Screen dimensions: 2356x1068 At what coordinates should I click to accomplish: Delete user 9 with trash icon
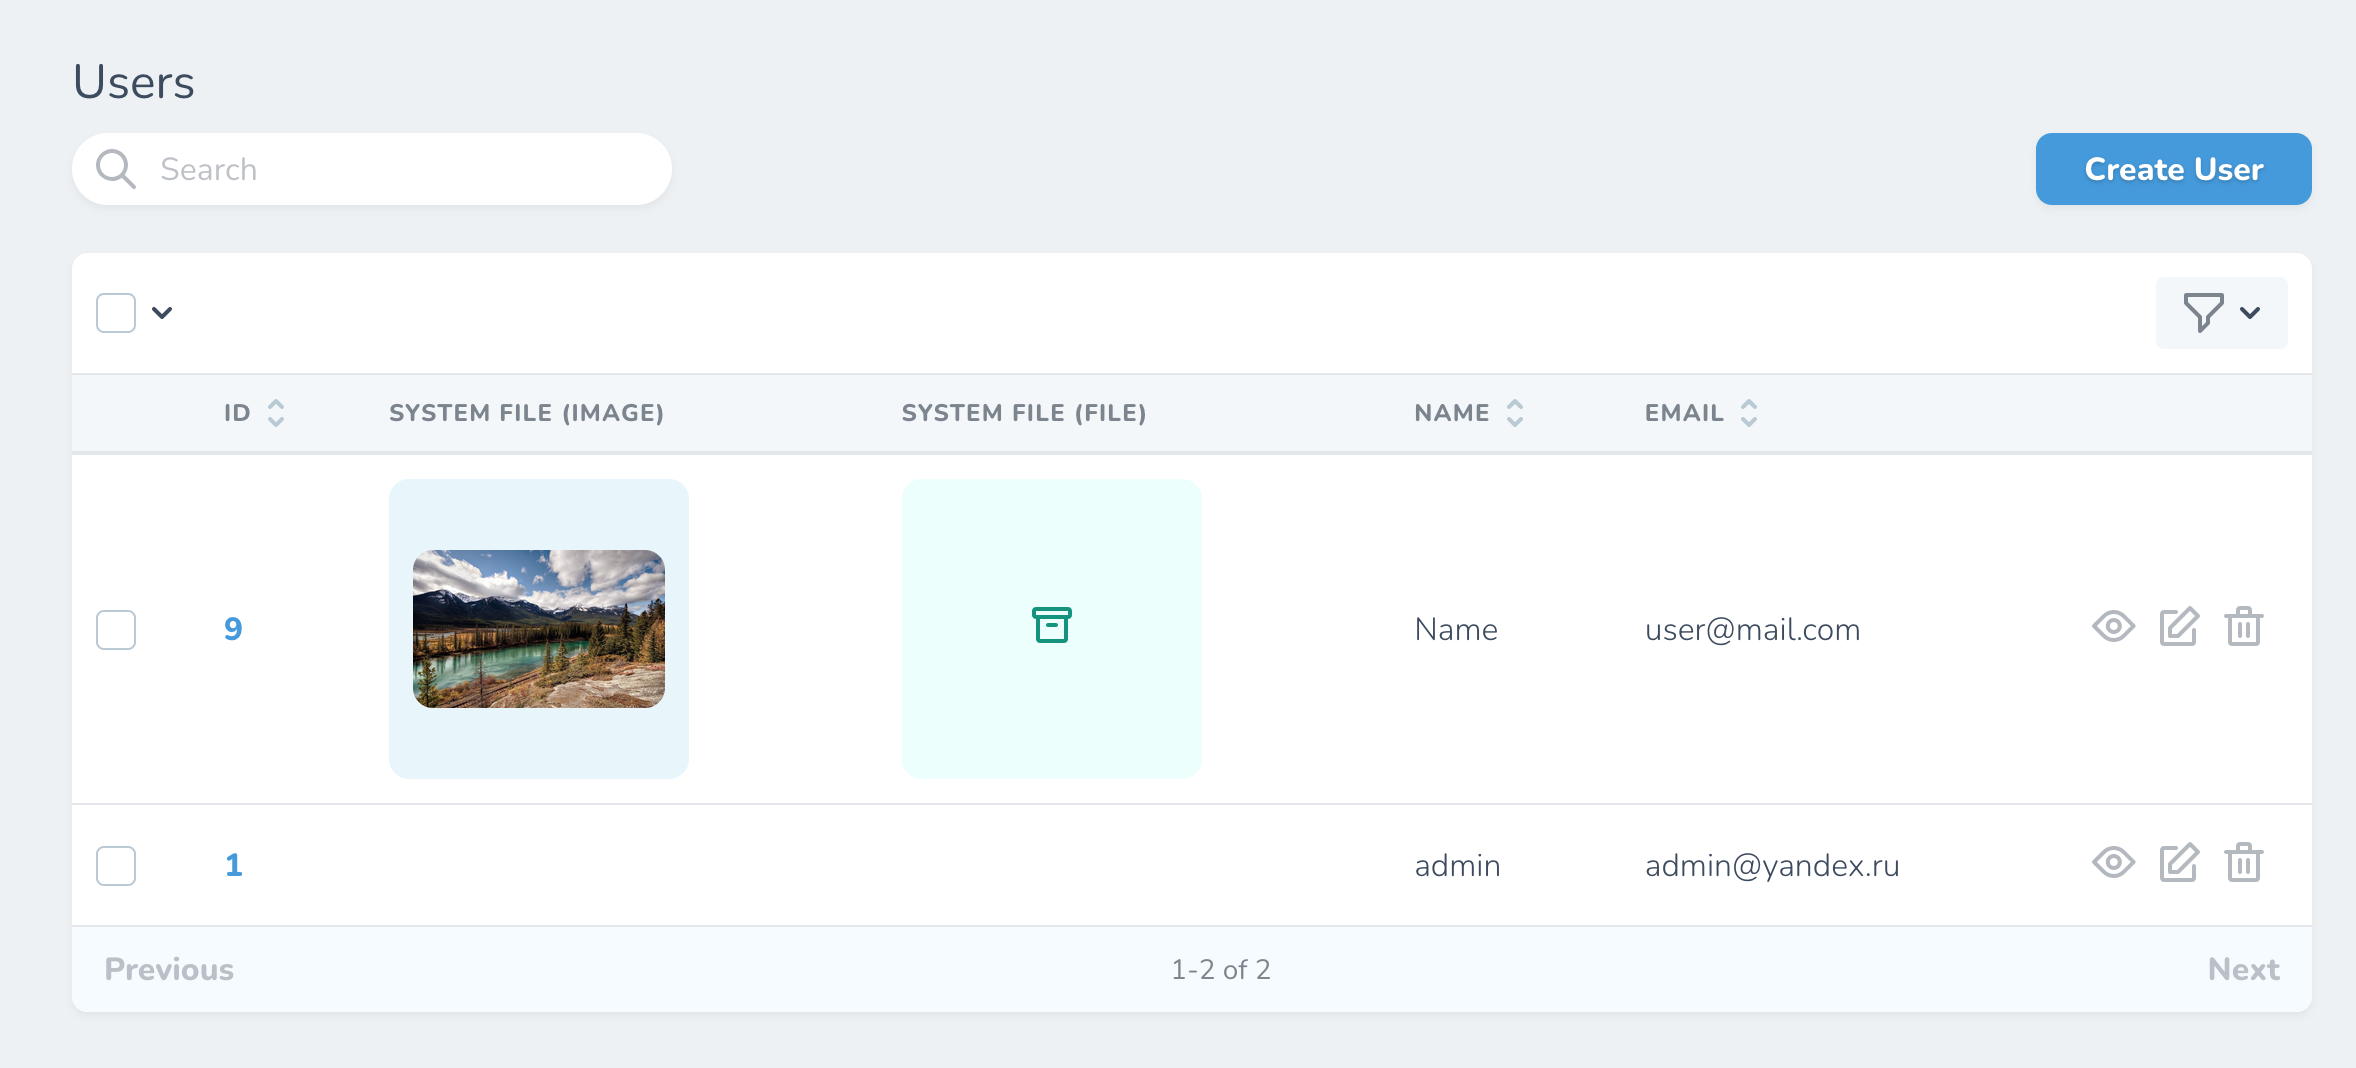pos(2243,627)
